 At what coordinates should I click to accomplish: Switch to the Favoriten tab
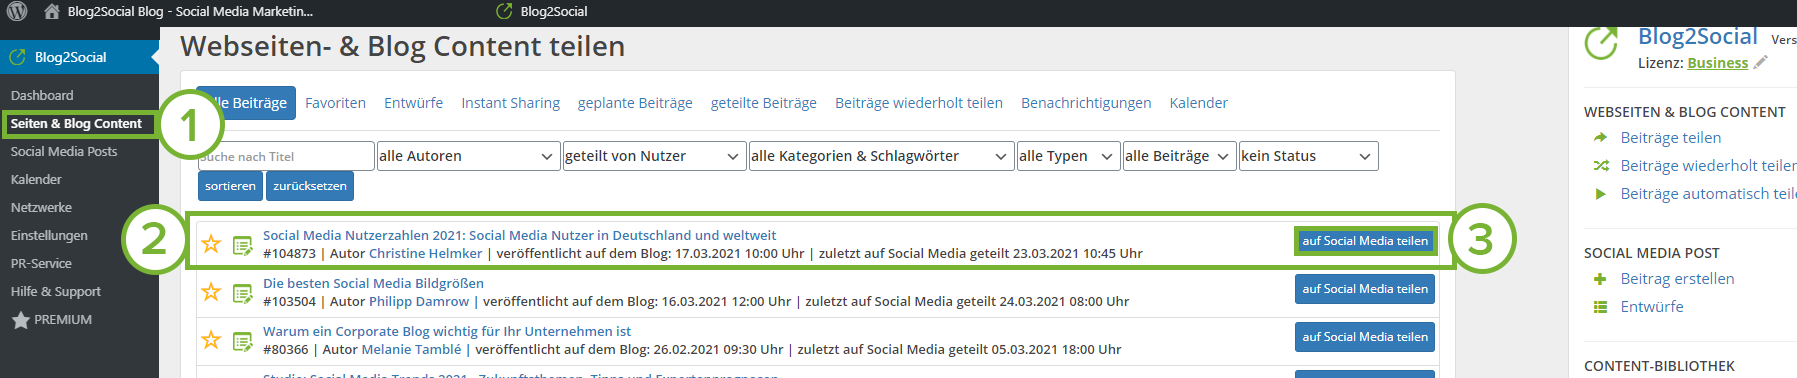point(335,103)
